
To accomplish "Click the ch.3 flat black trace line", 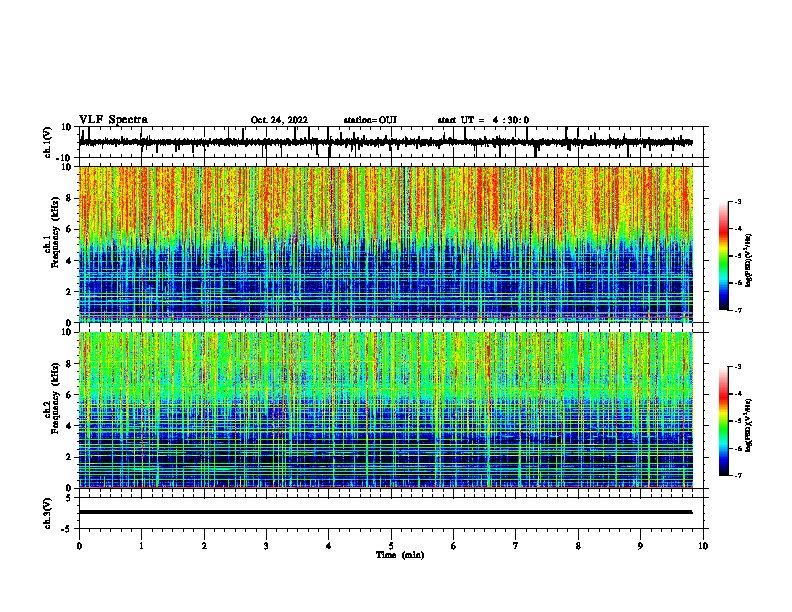I will point(385,512).
